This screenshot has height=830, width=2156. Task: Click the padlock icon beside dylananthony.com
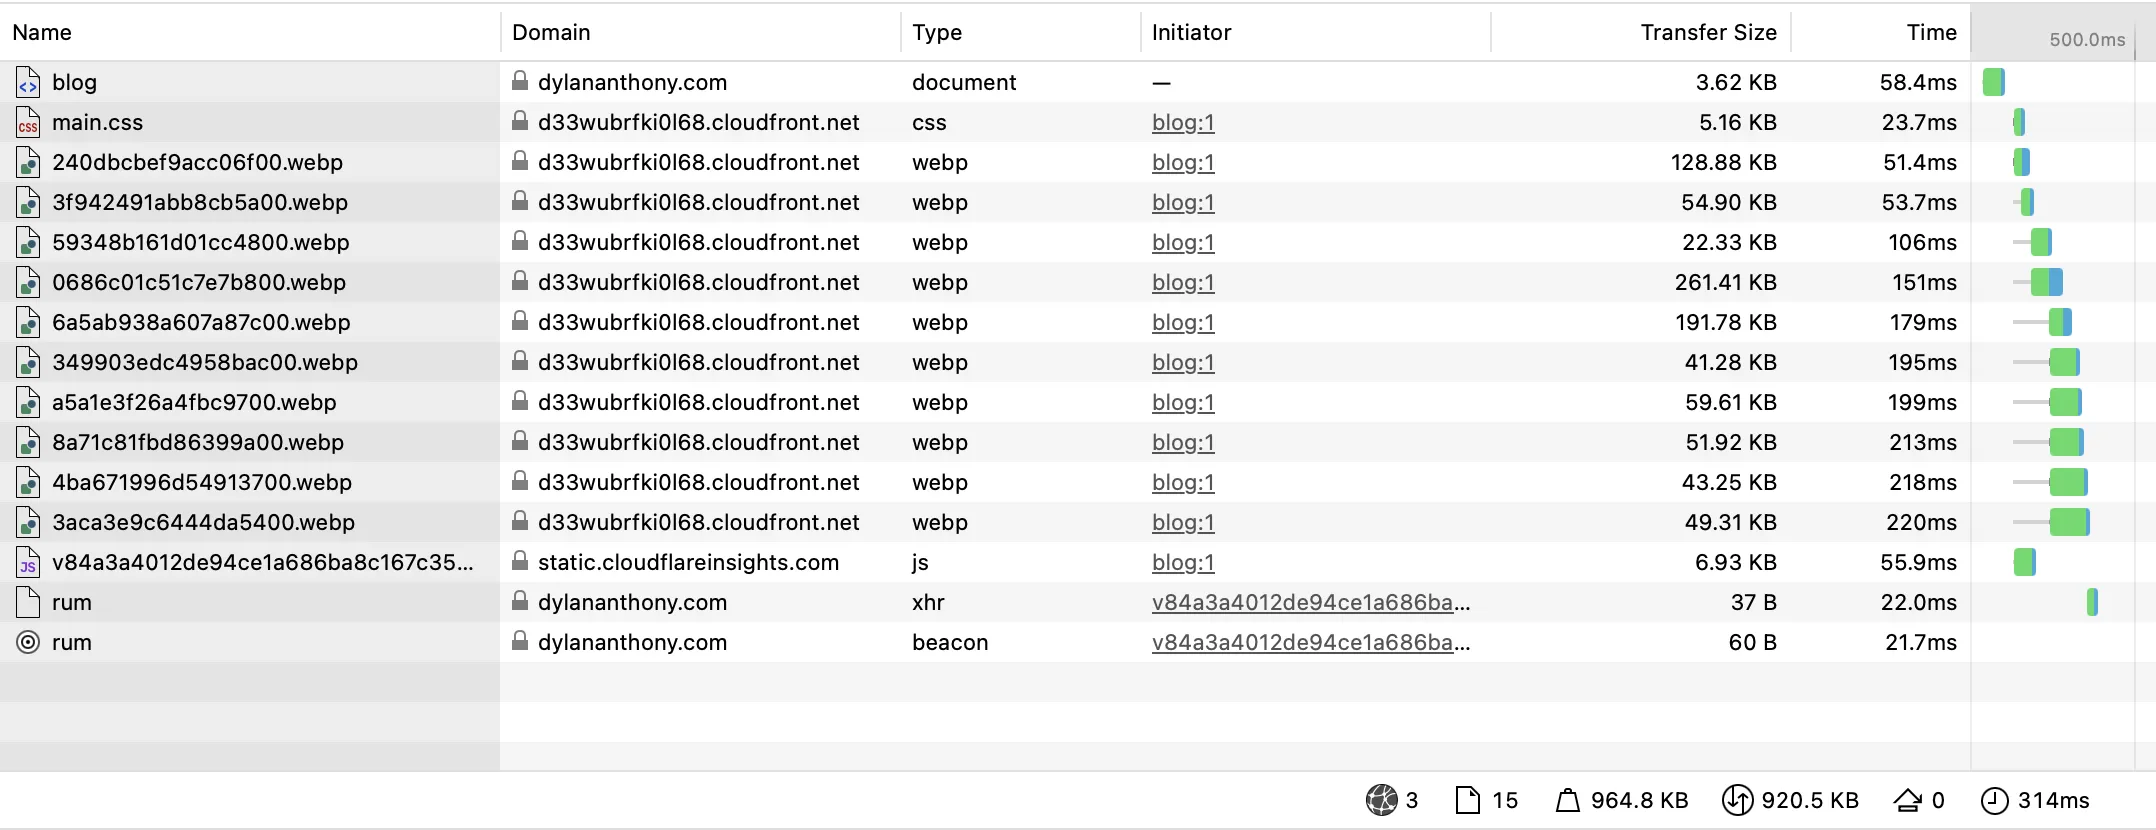point(519,82)
